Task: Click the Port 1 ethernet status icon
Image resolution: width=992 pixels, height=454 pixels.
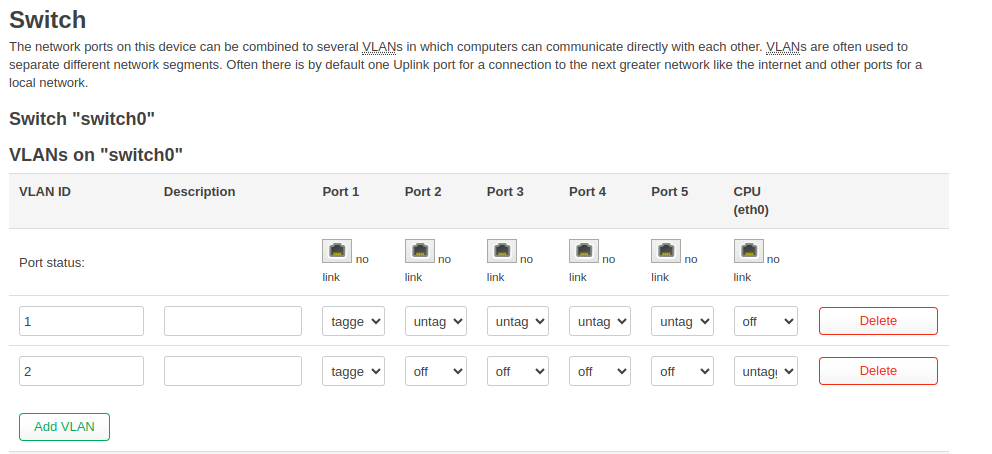Action: click(x=337, y=251)
